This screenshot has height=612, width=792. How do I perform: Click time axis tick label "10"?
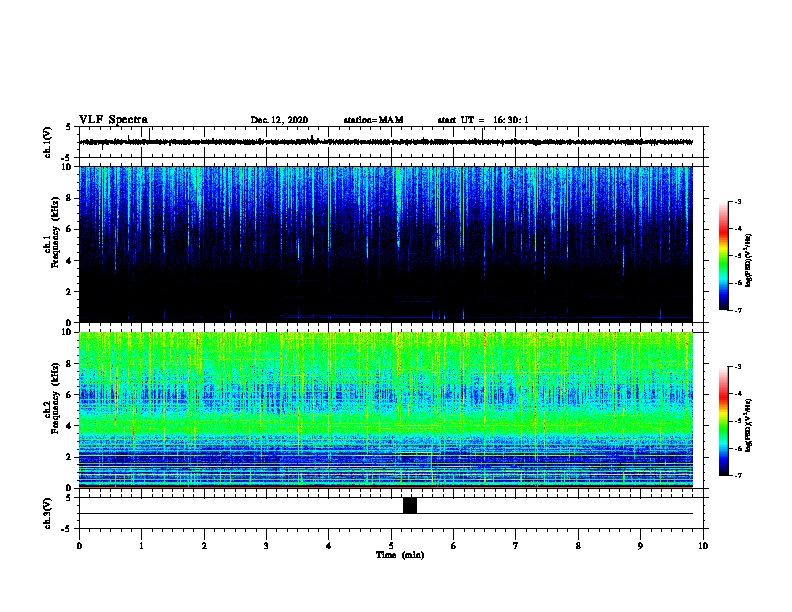(x=703, y=546)
